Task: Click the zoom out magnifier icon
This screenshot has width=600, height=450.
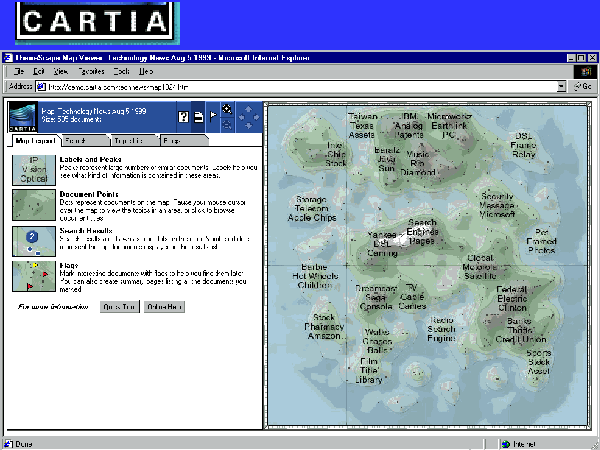Action: click(228, 123)
